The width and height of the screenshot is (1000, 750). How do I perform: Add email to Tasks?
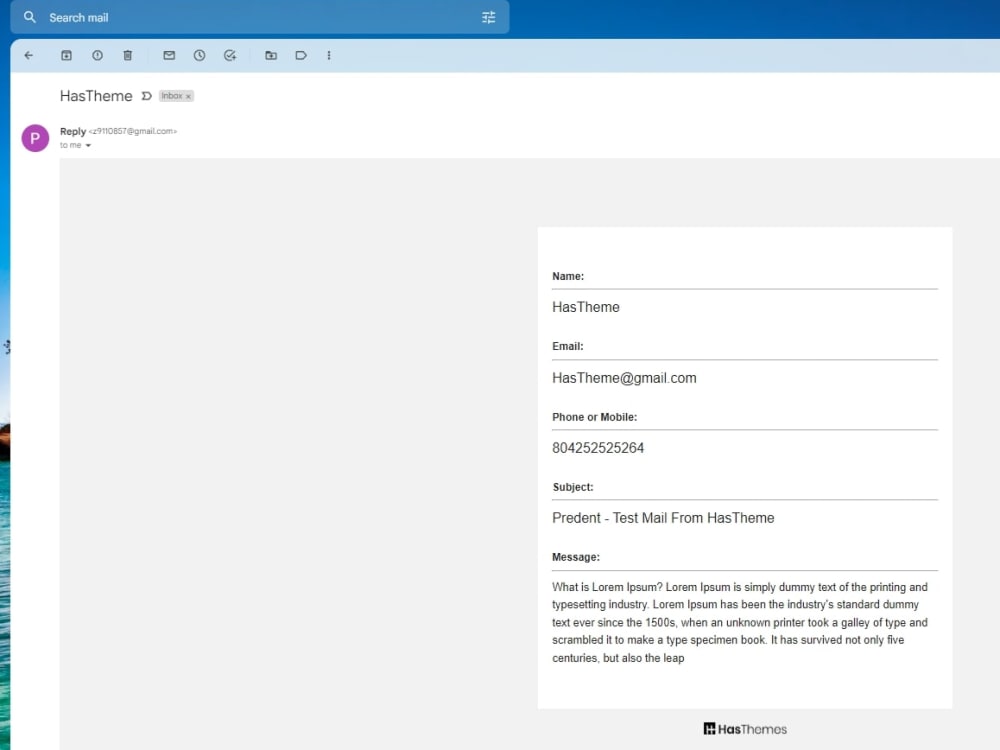(x=230, y=55)
